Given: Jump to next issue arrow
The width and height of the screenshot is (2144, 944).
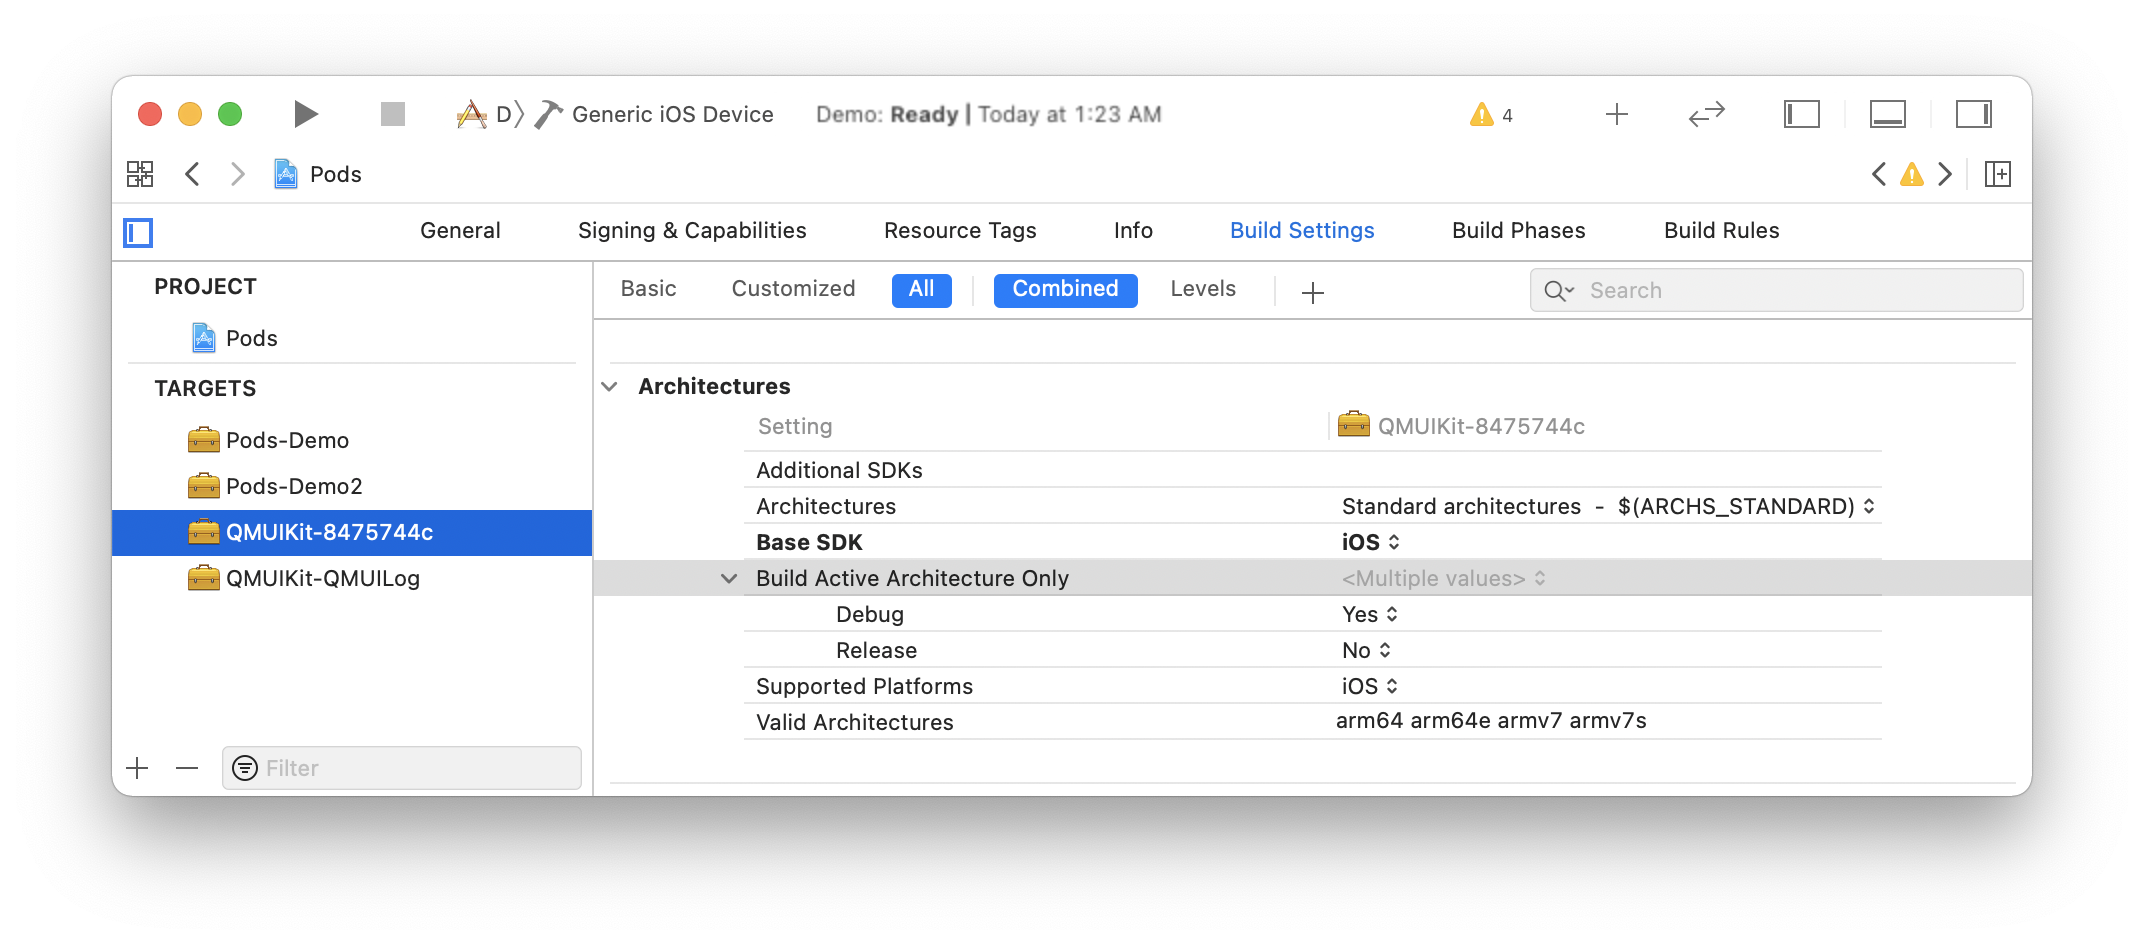Looking at the screenshot, I should pos(1945,174).
